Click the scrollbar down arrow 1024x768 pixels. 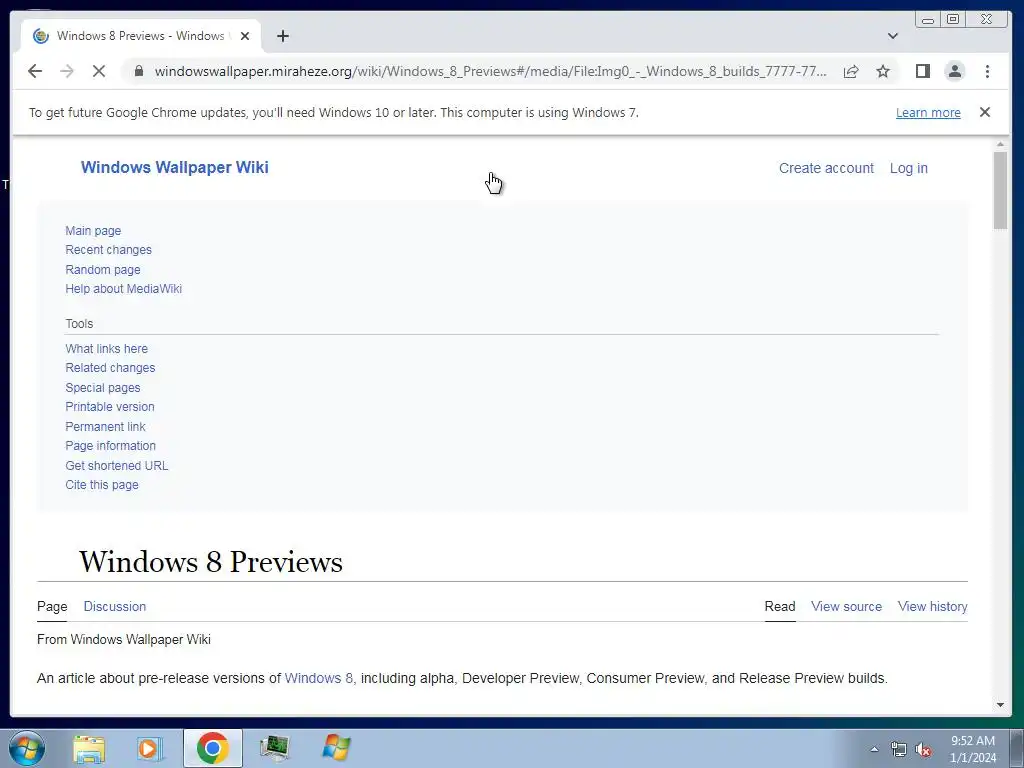point(1000,705)
